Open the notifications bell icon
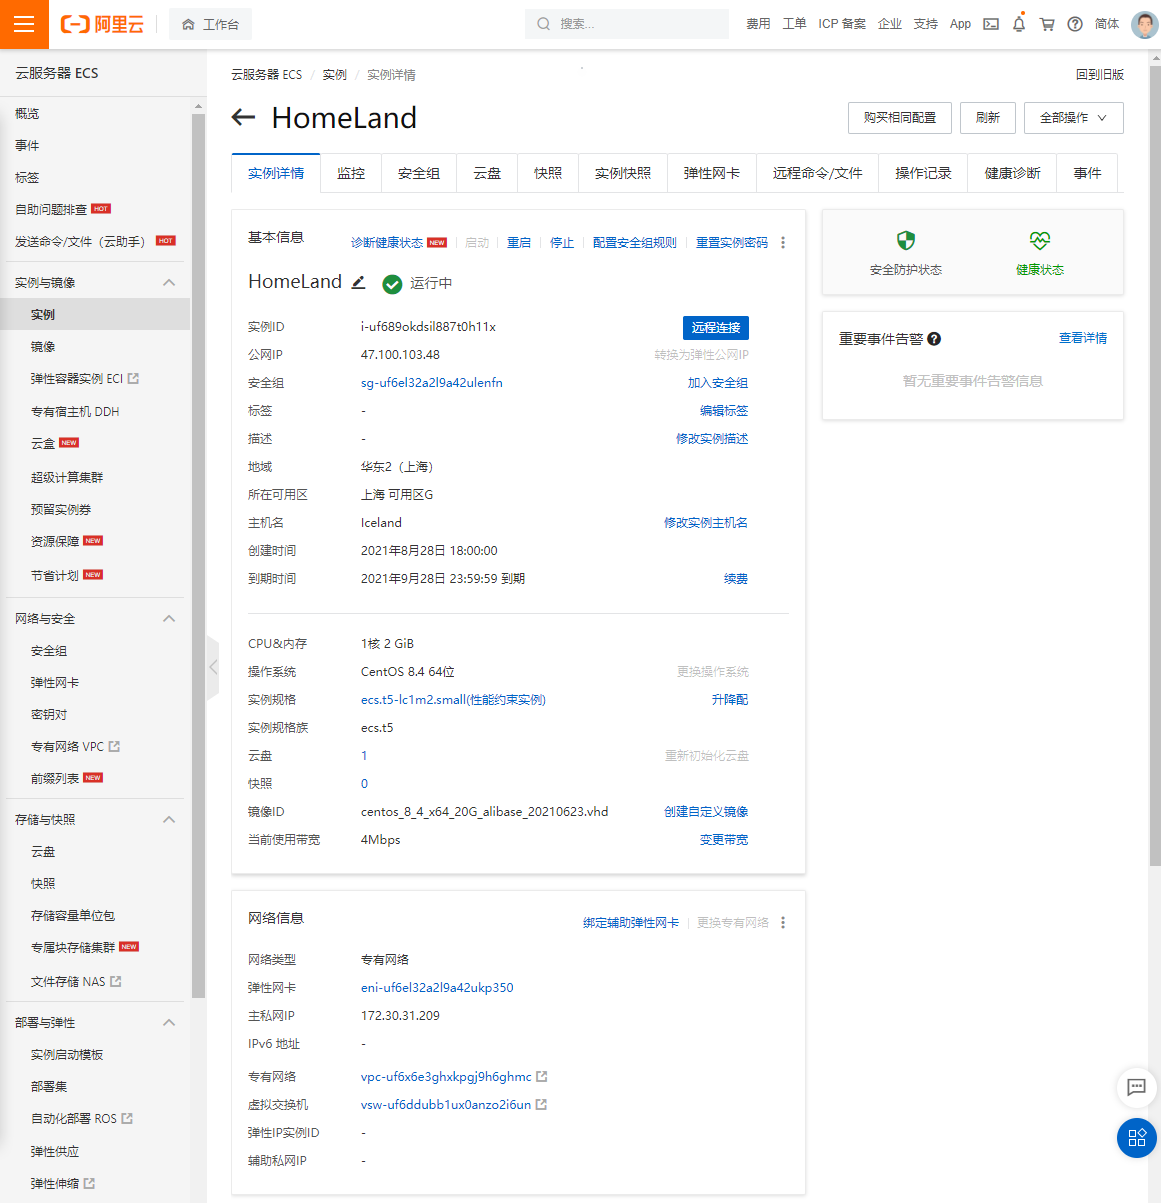 click(1018, 23)
